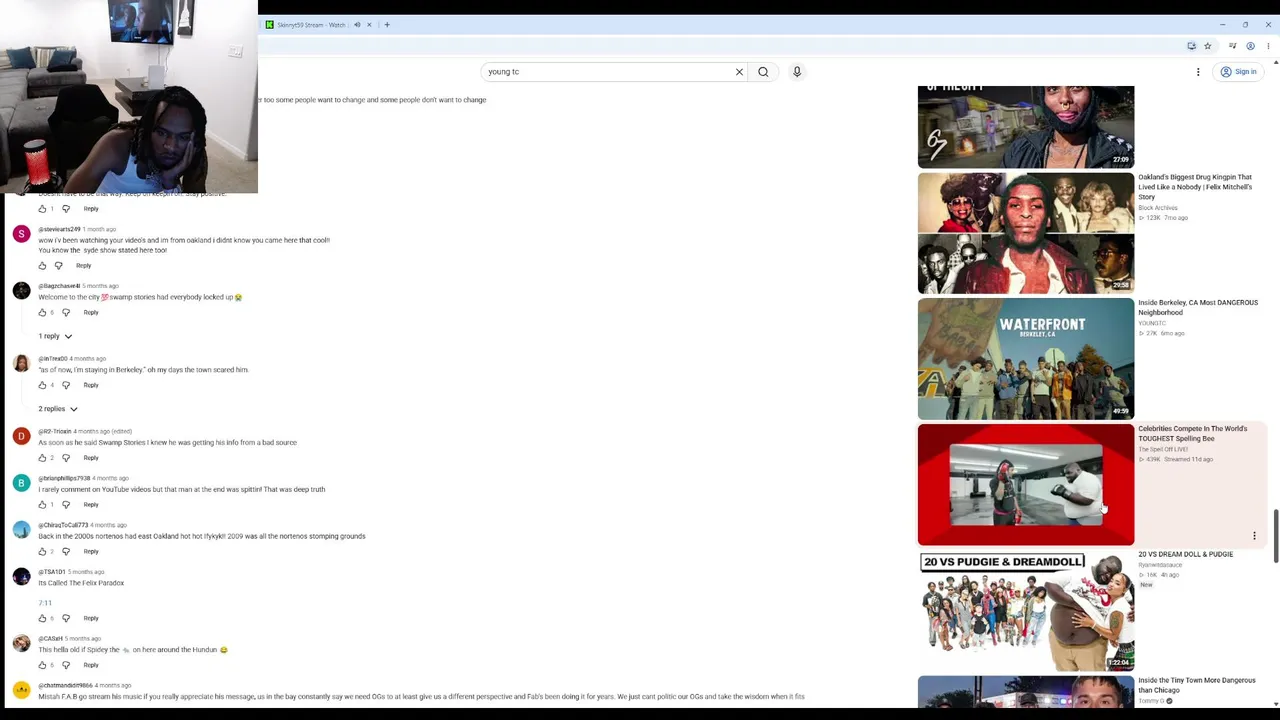Like the 'staying in Berkeley' comment

click(42, 385)
